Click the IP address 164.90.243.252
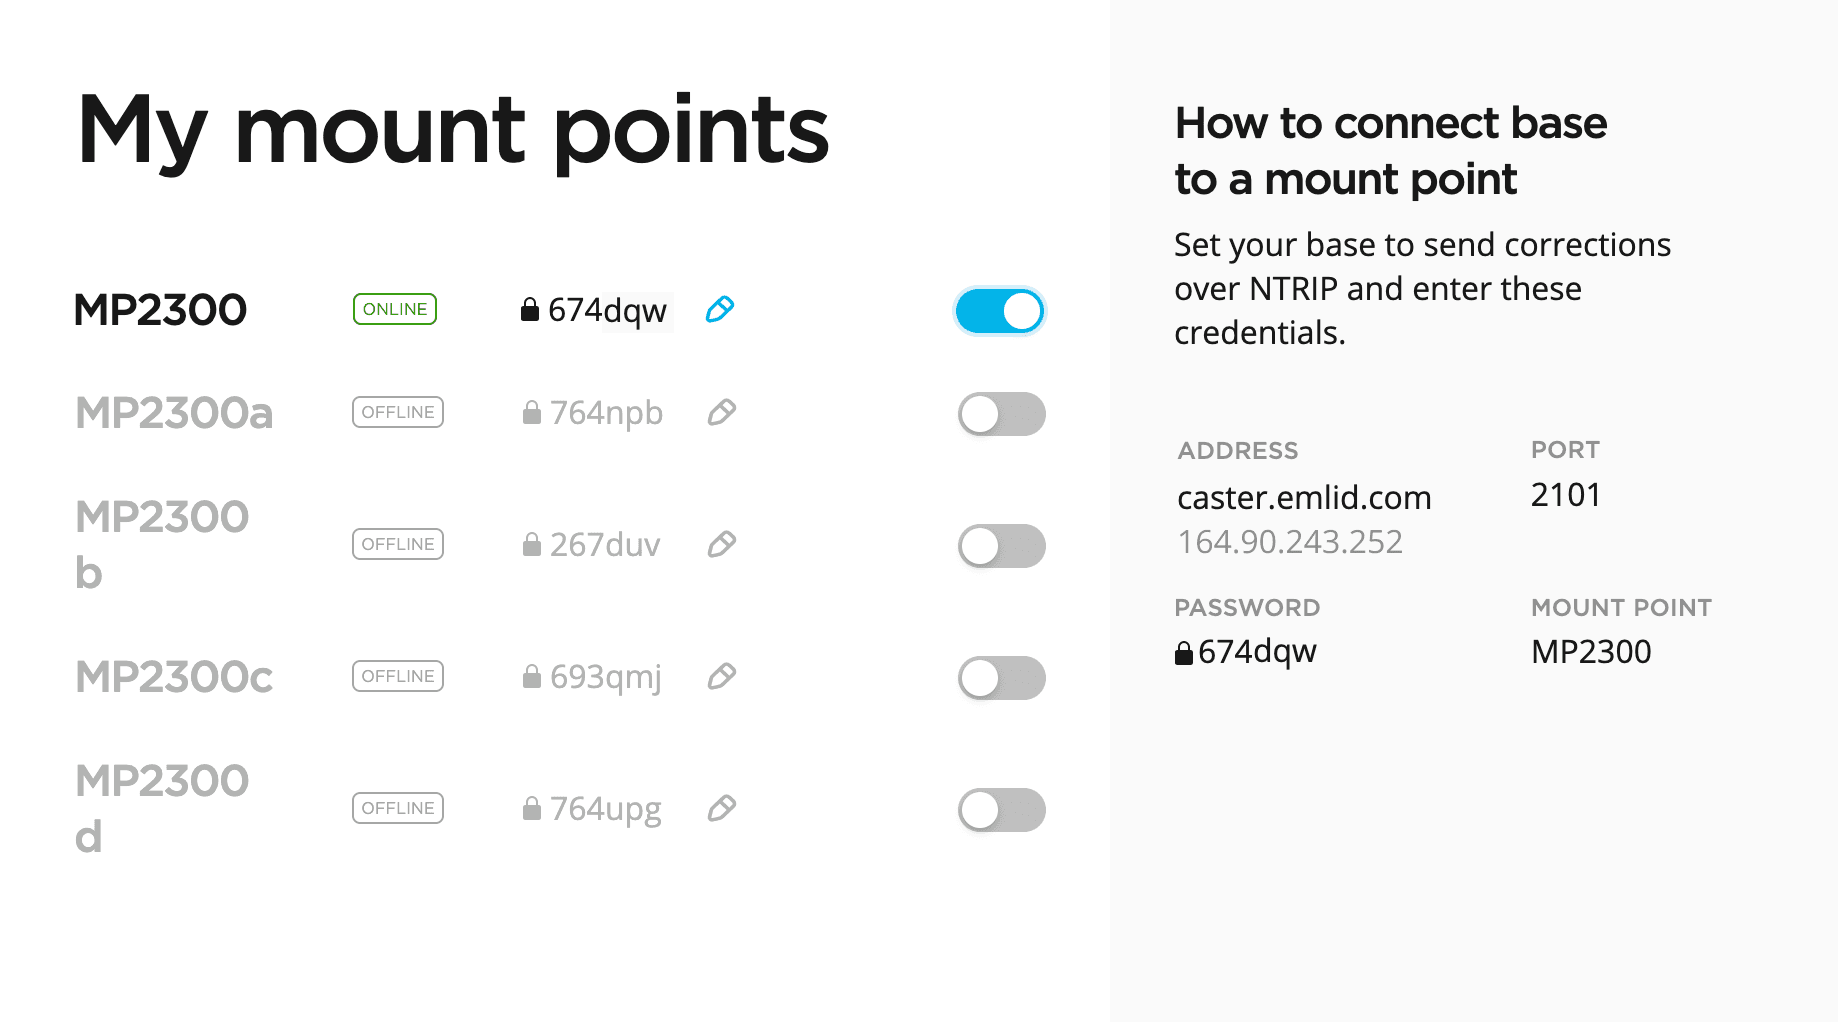The height and width of the screenshot is (1022, 1838). point(1290,542)
